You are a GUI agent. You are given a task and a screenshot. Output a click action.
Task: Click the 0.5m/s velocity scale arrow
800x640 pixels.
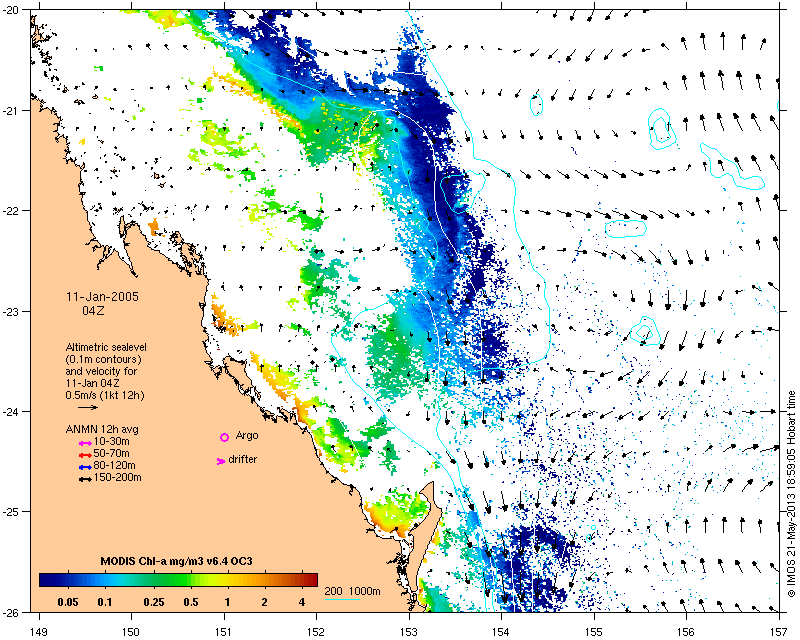click(88, 407)
